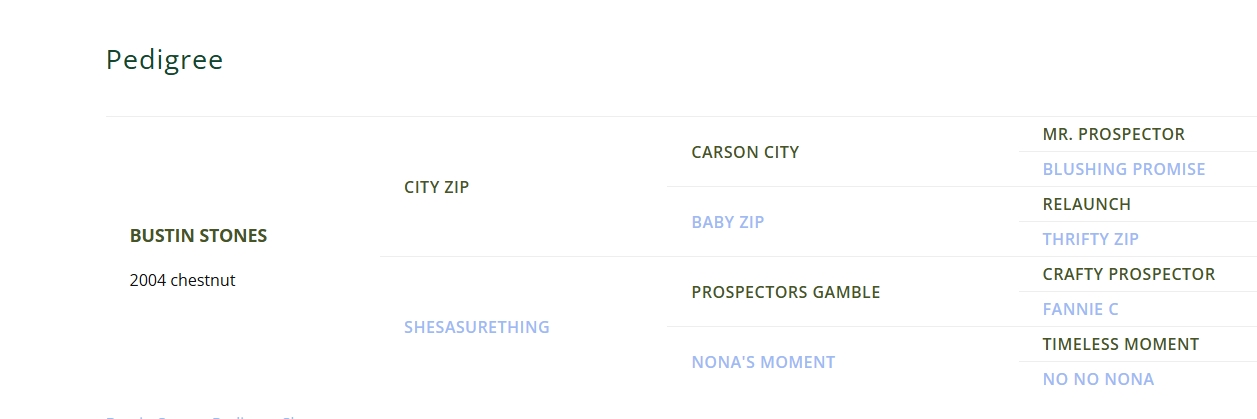Click MR. PROSPECTOR ancestor entry
1257x419 pixels.
coord(1113,134)
